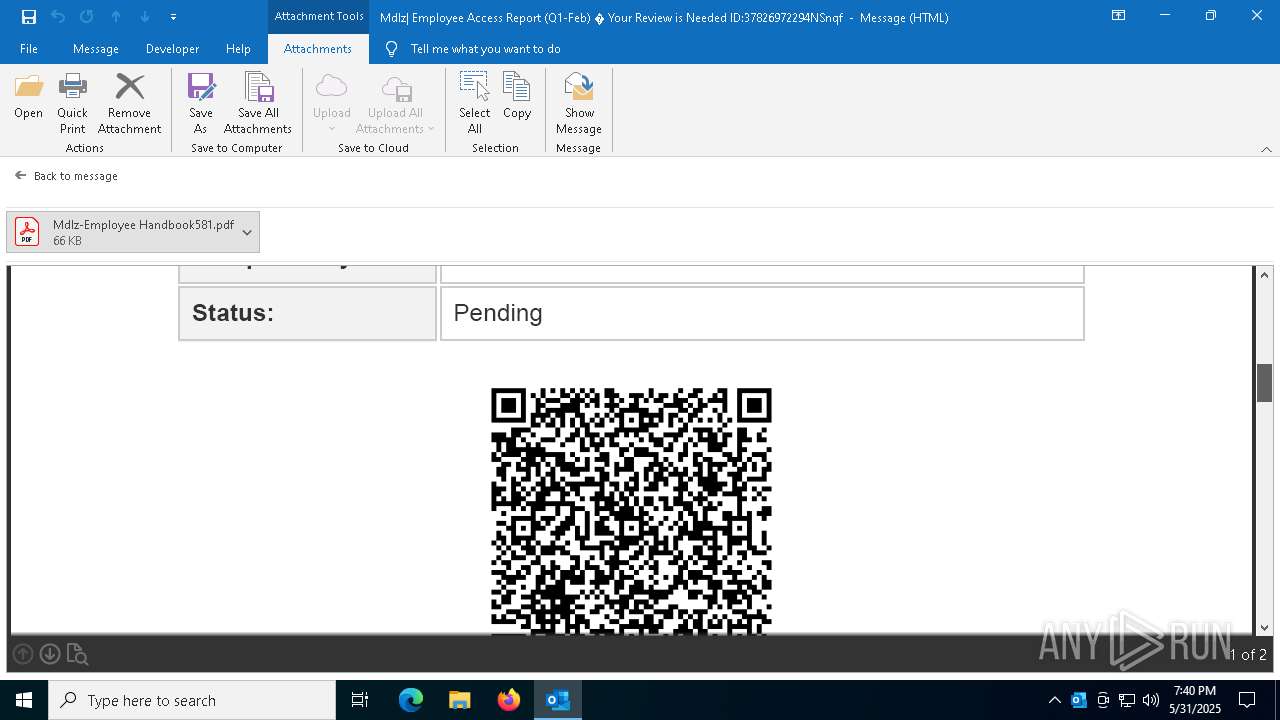The height and width of the screenshot is (720, 1280).
Task: Open Ribbon Display Options
Action: click(x=1119, y=16)
